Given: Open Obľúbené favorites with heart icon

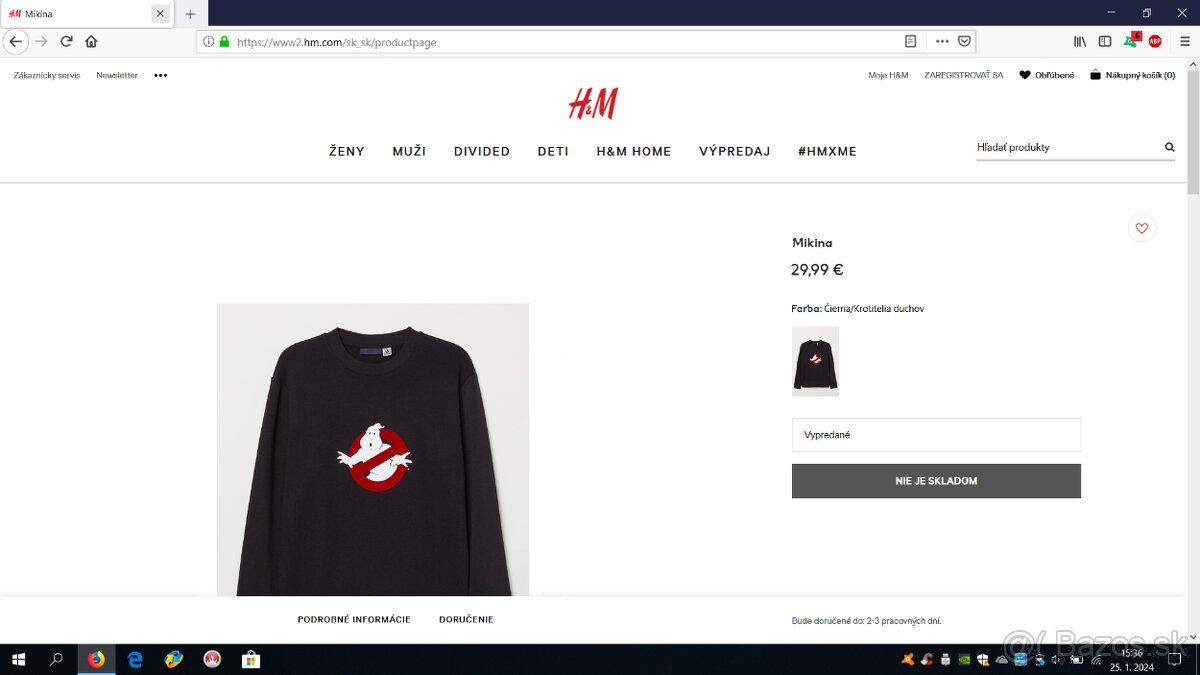Looking at the screenshot, I should [1046, 75].
